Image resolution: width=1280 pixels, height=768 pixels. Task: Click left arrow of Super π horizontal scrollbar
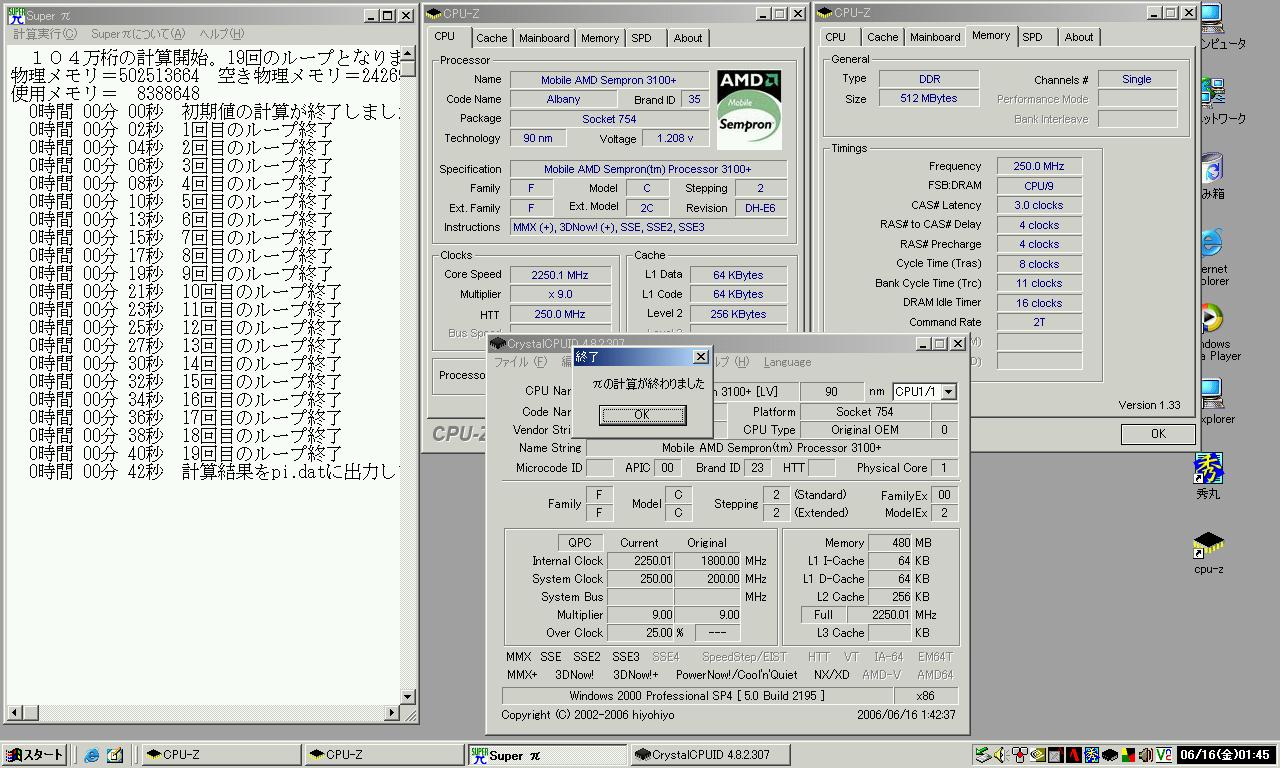(16, 713)
